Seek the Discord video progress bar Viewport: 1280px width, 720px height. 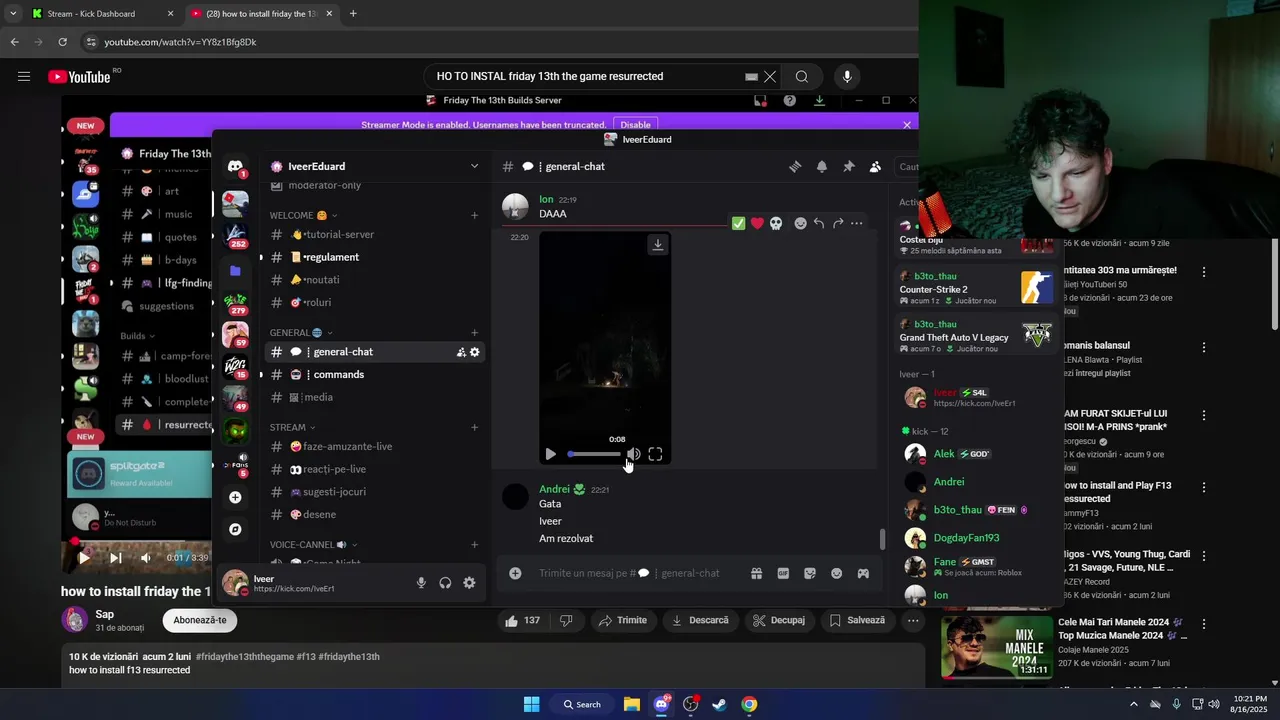(x=594, y=454)
